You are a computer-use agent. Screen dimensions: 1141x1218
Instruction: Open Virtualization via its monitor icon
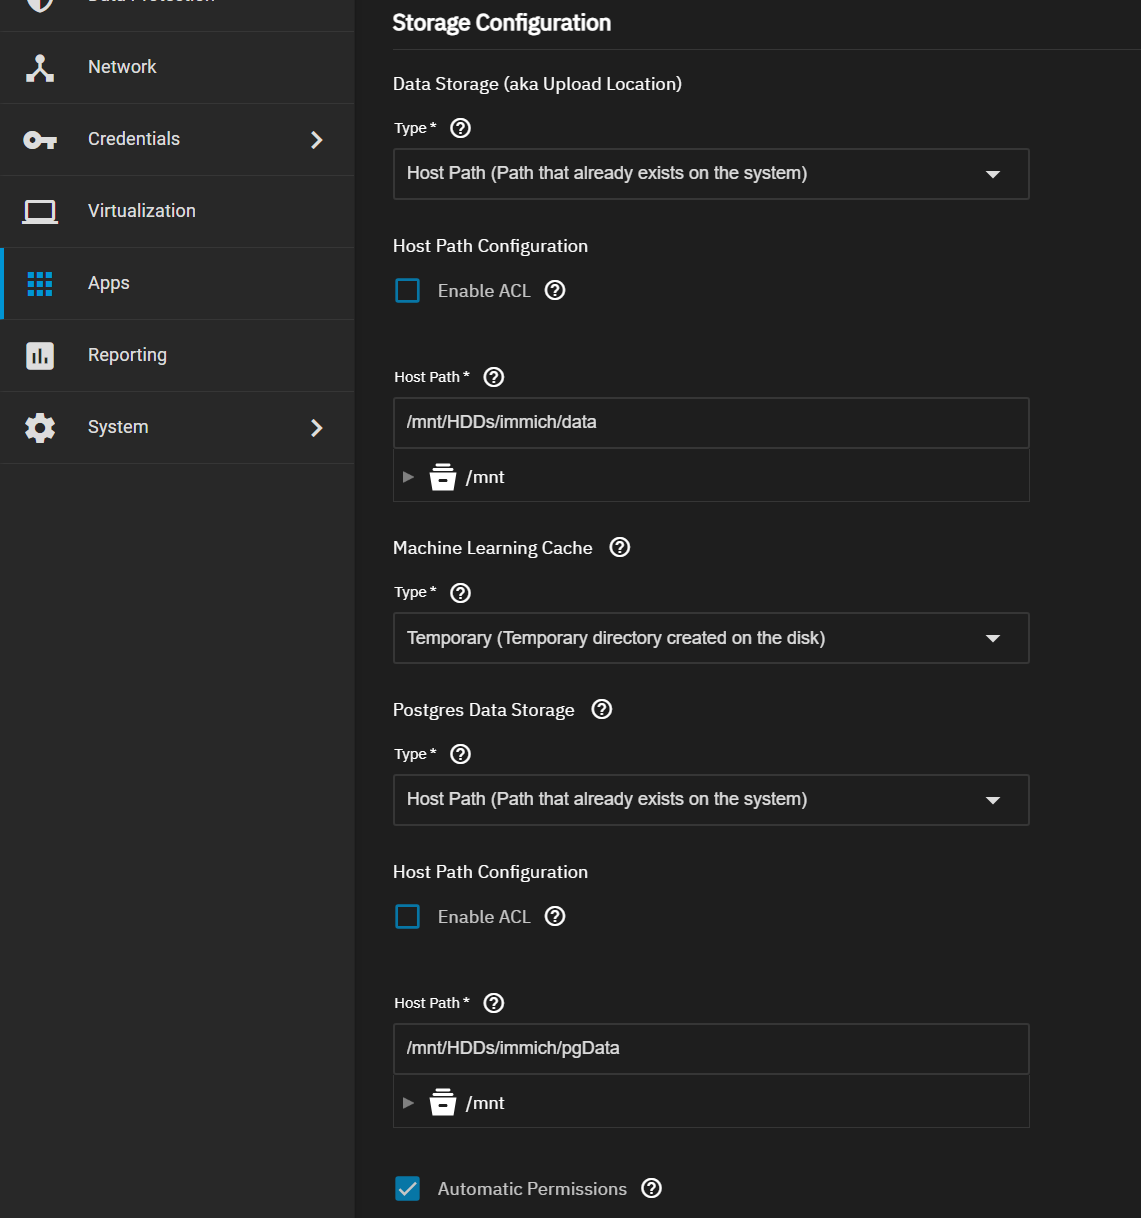pyautogui.click(x=39, y=211)
